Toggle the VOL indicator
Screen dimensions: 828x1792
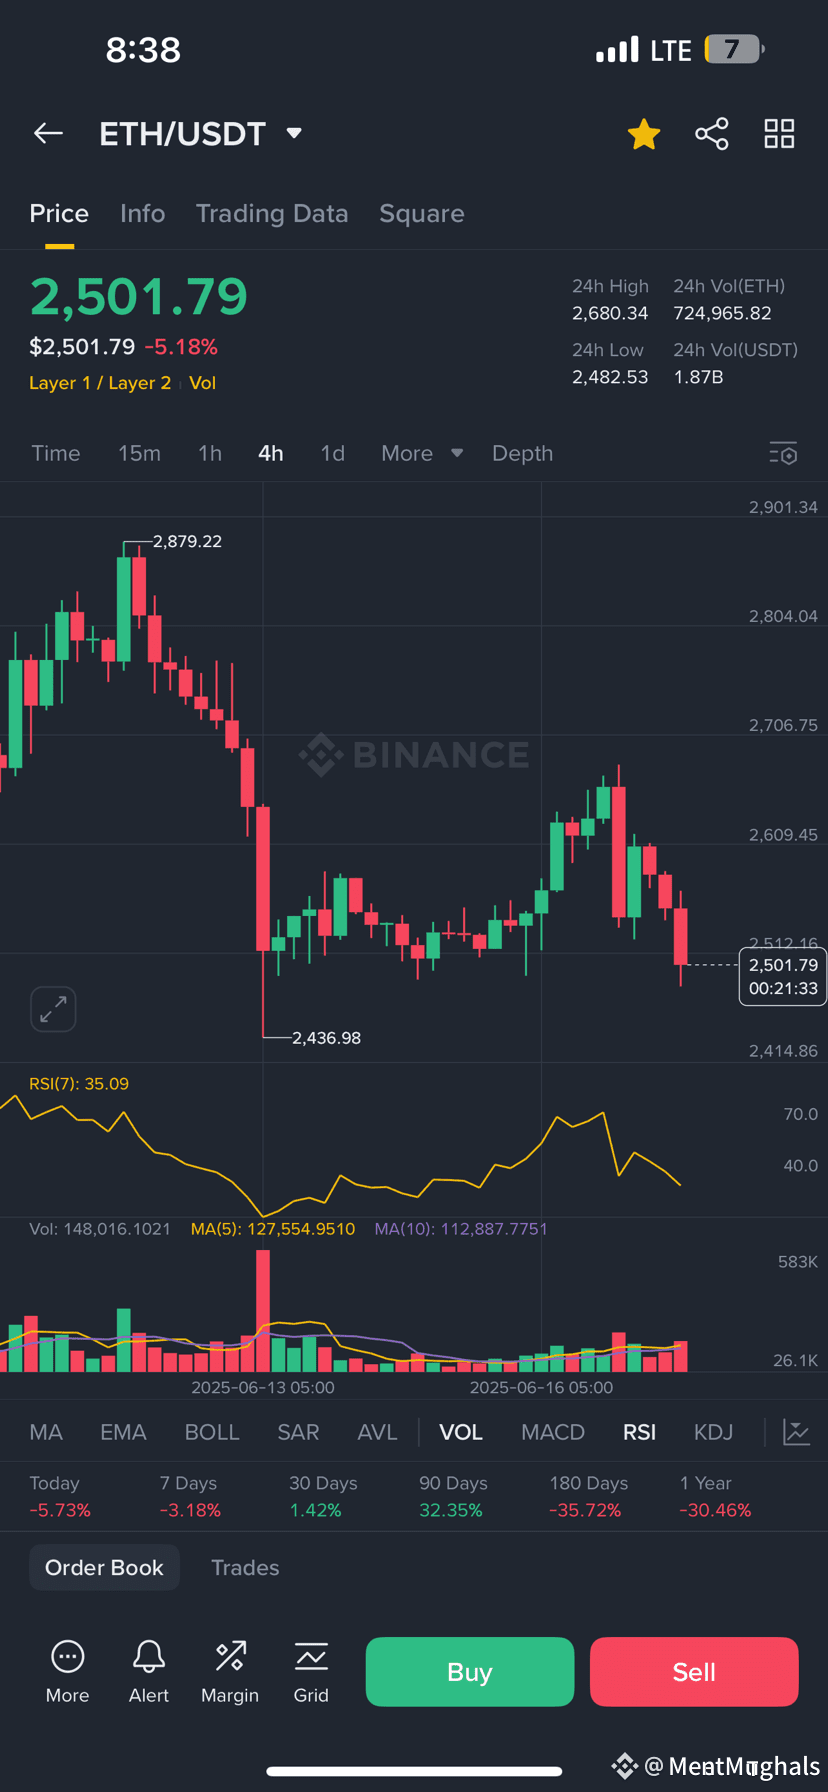[461, 1432]
